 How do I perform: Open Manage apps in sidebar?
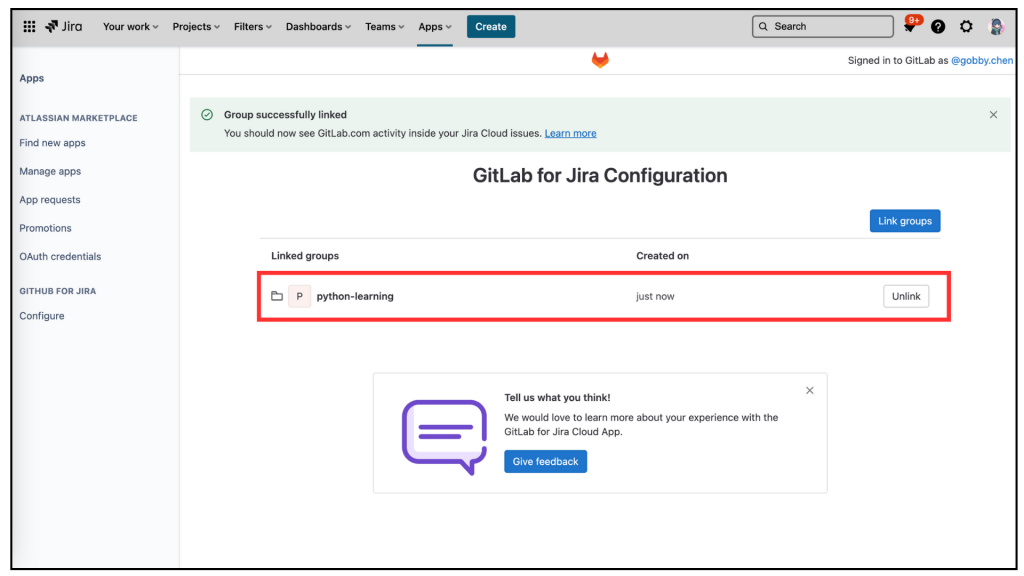click(50, 171)
